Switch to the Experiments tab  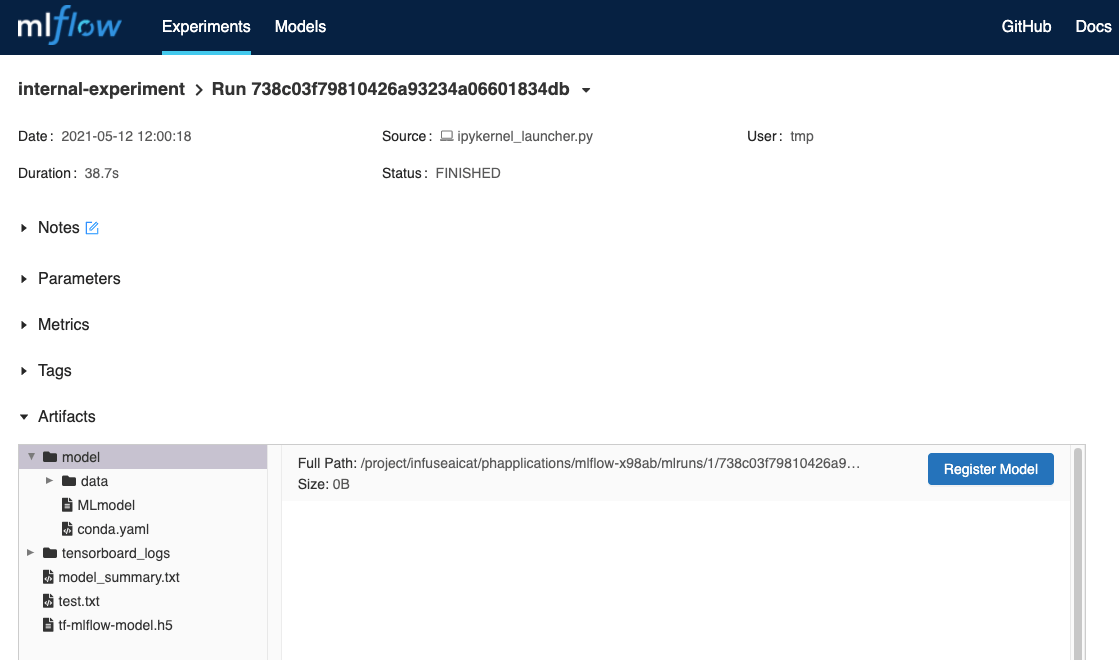206,26
